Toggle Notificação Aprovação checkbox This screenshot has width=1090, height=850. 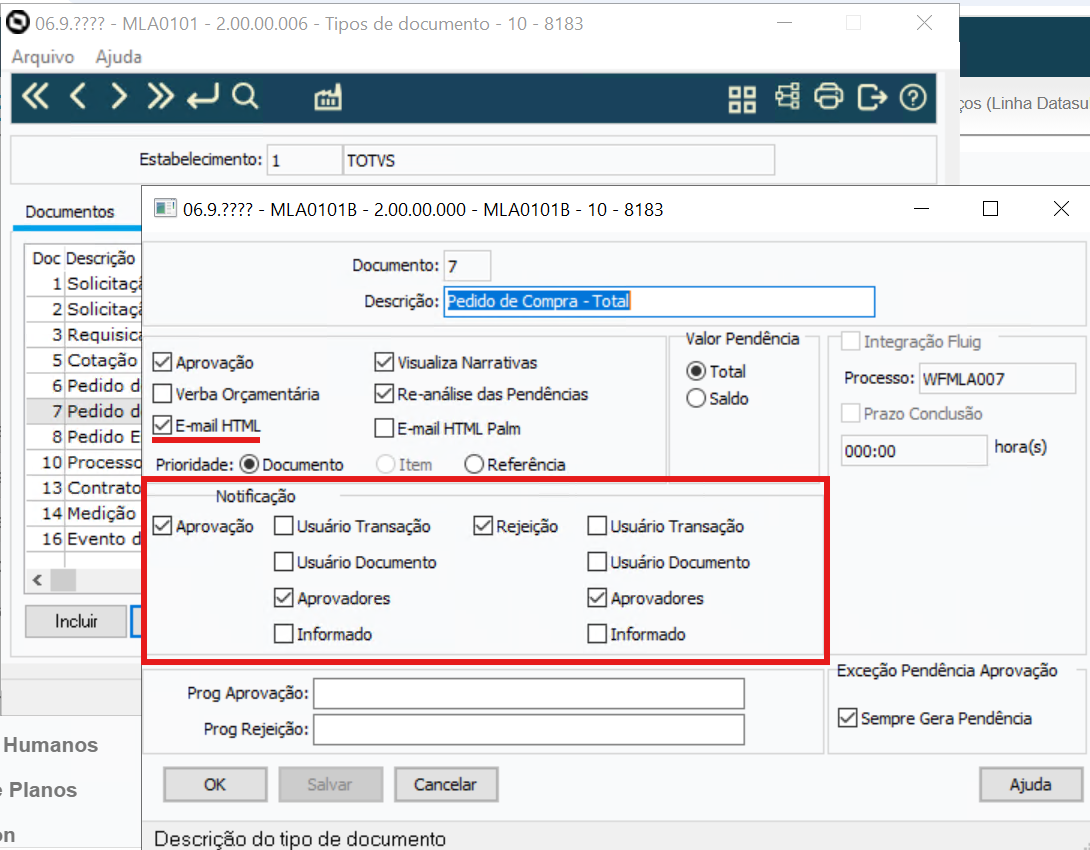tap(162, 526)
